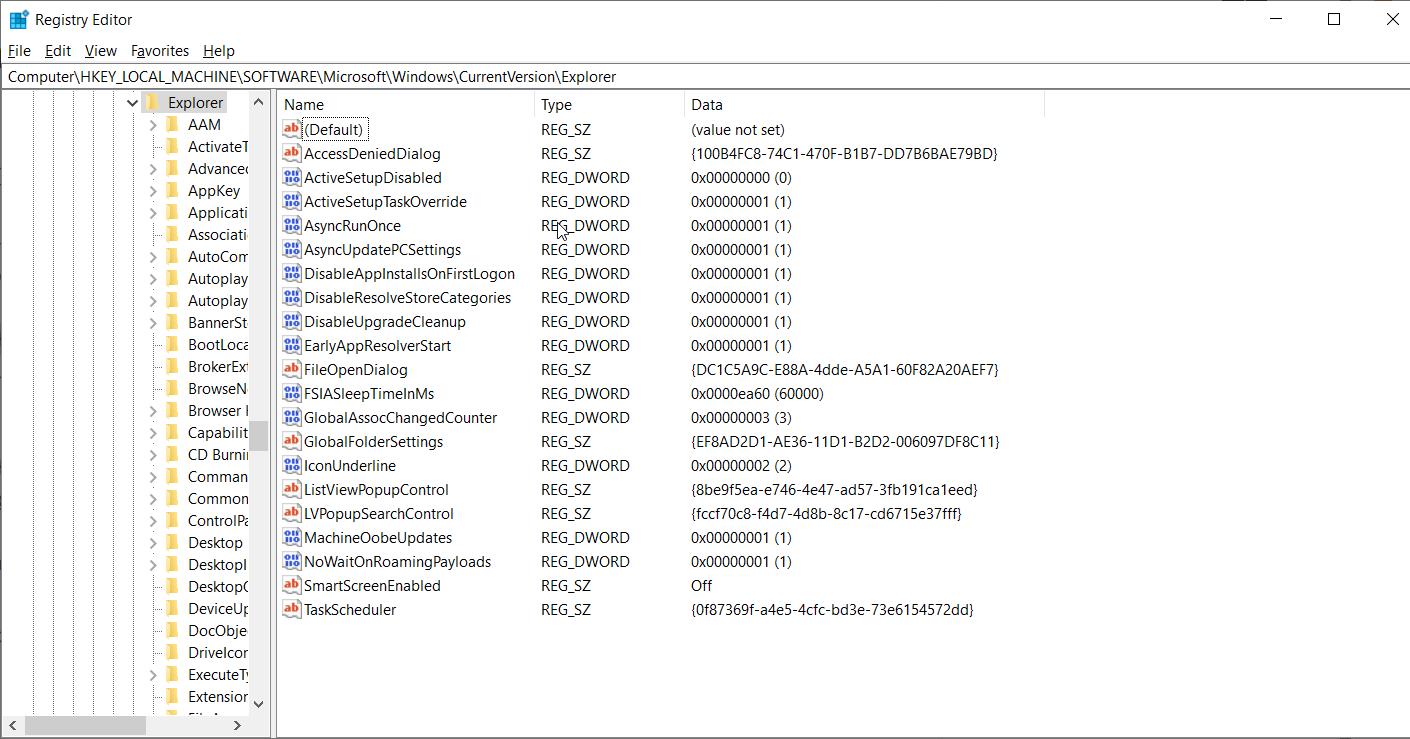Viewport: 1410px width, 739px height.
Task: Click the tree pane scroll up arrow
Action: click(x=258, y=103)
